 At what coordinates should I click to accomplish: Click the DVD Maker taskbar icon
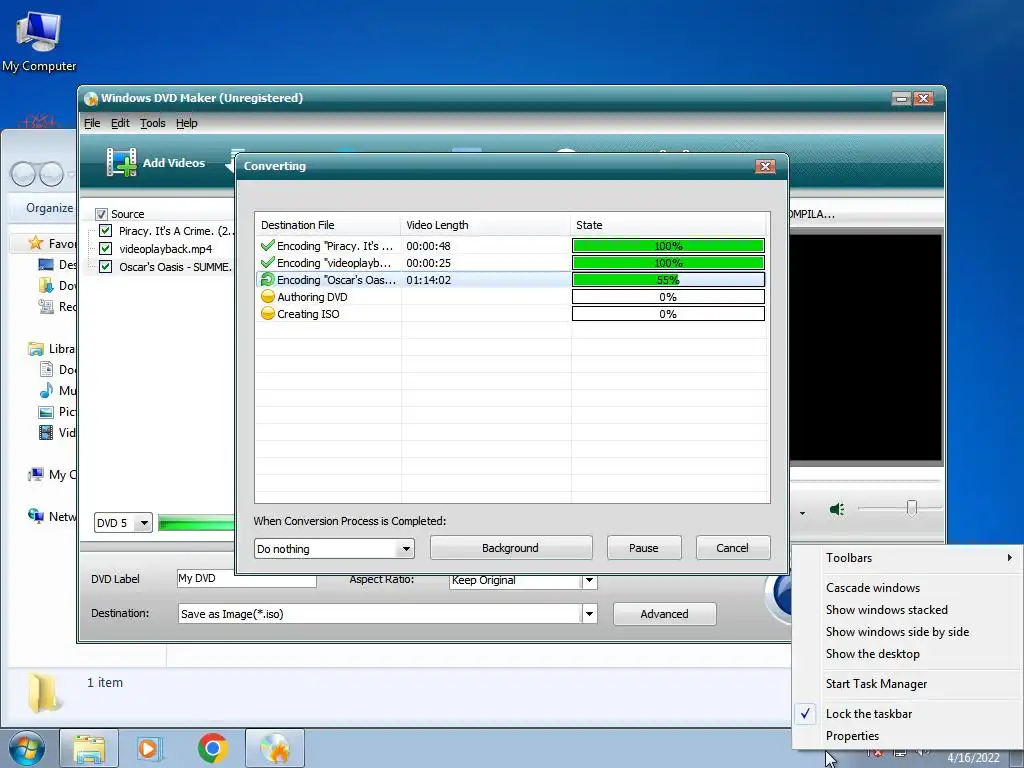coord(275,748)
